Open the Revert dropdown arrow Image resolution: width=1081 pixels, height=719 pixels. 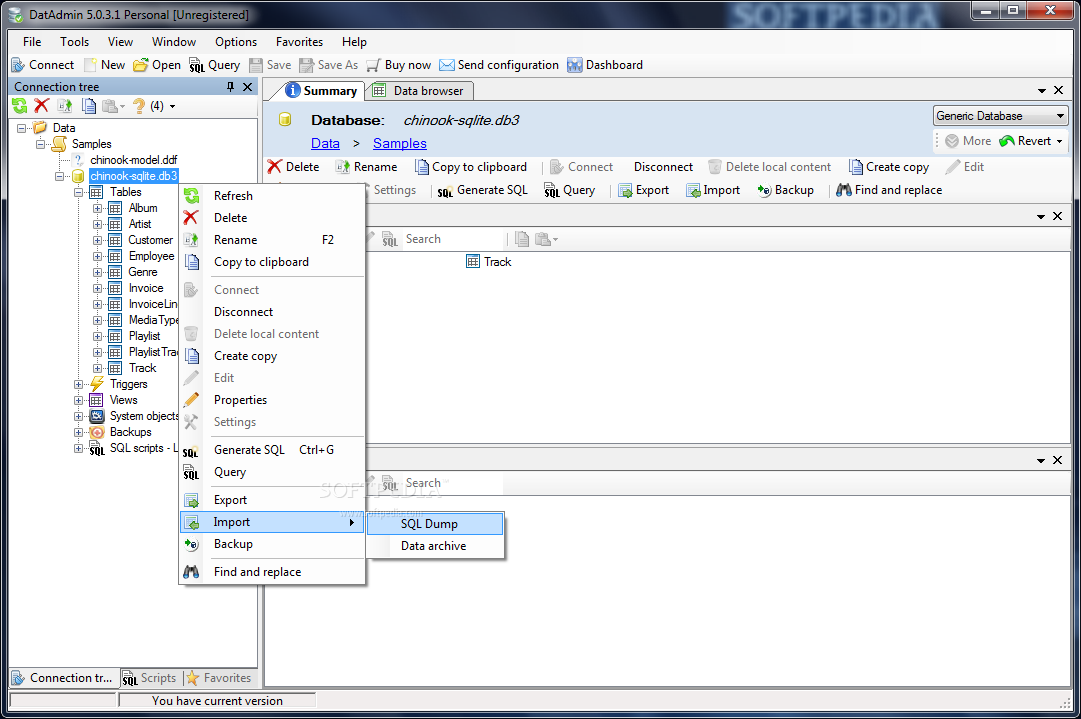(x=1060, y=141)
